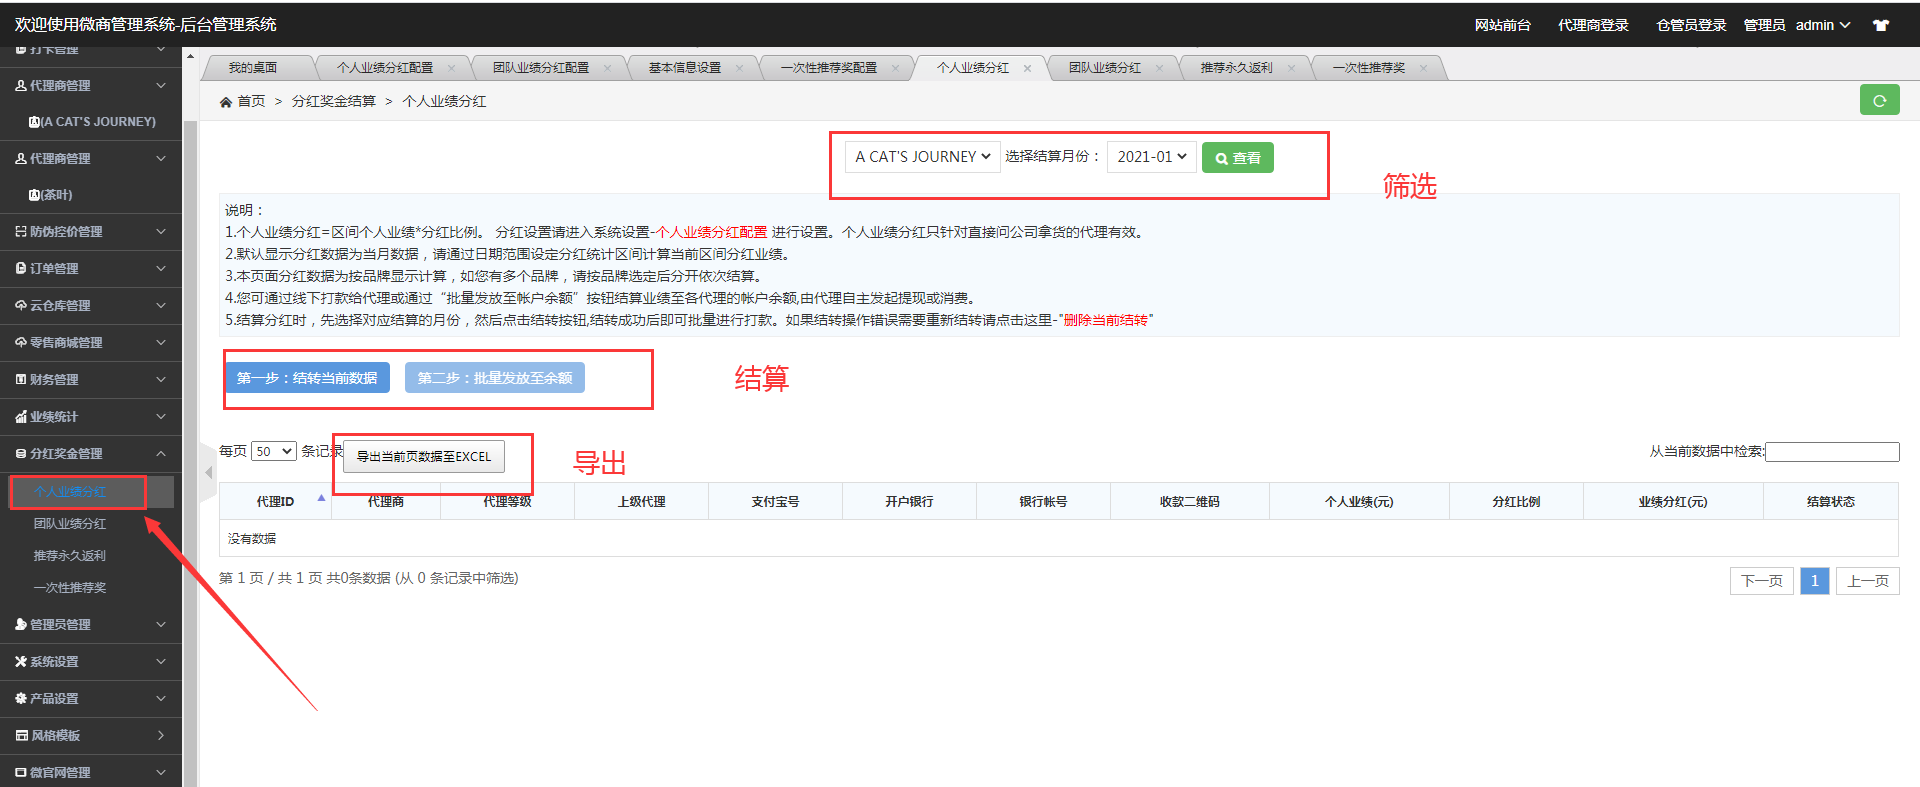The height and width of the screenshot is (787, 1920).
Task: Close the 团队业绩分红 tab
Action: tap(1159, 68)
